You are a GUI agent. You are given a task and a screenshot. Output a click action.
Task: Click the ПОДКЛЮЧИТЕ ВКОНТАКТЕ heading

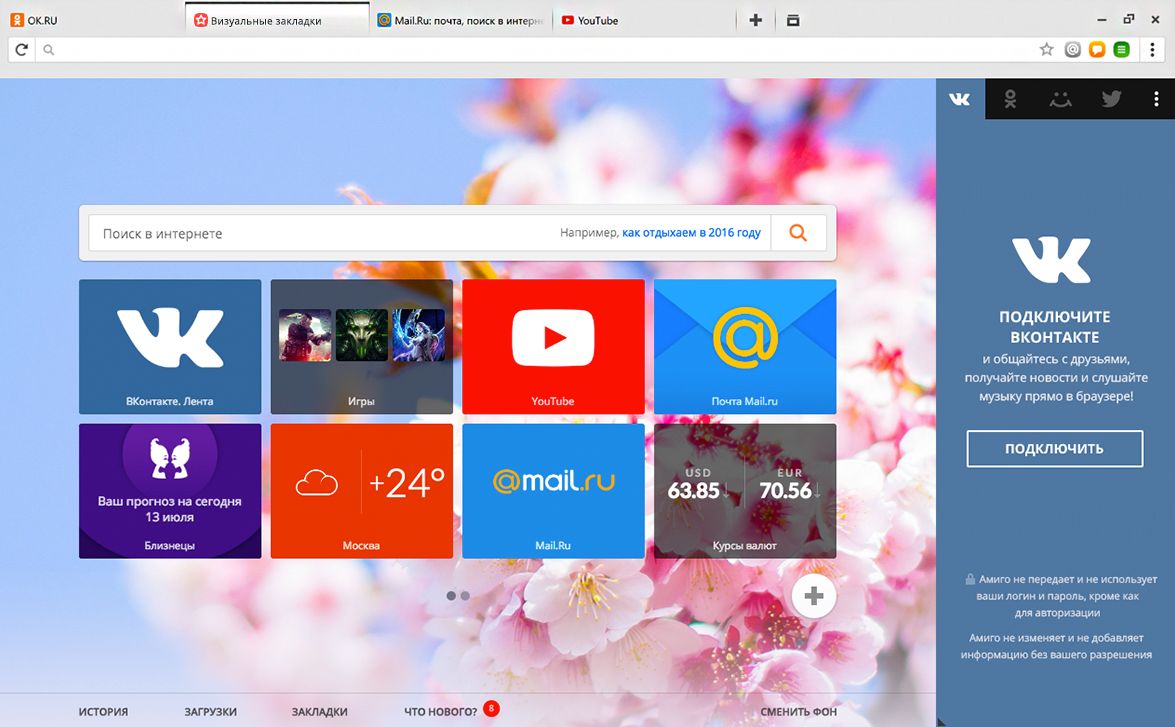point(1054,327)
